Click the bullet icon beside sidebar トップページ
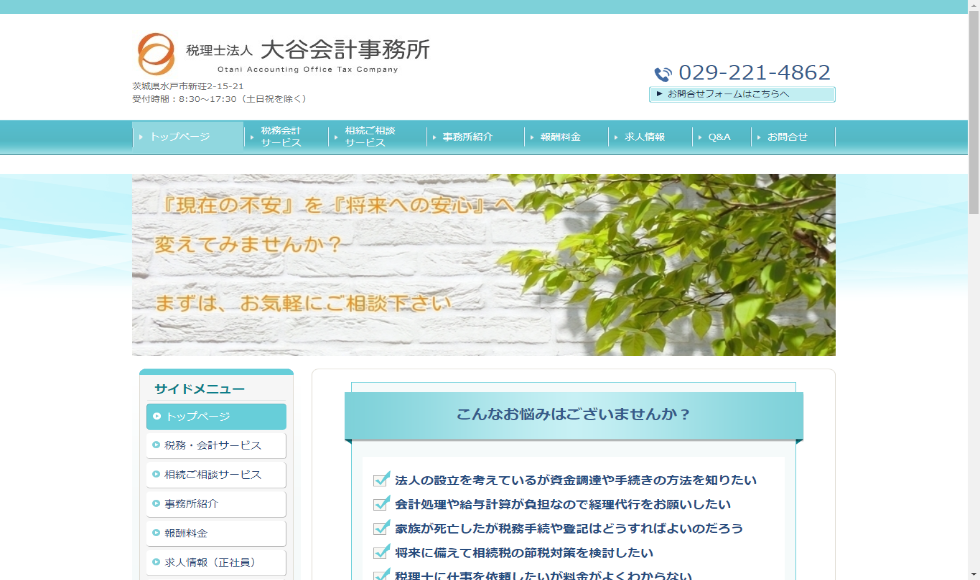The image size is (980, 580). pos(157,417)
